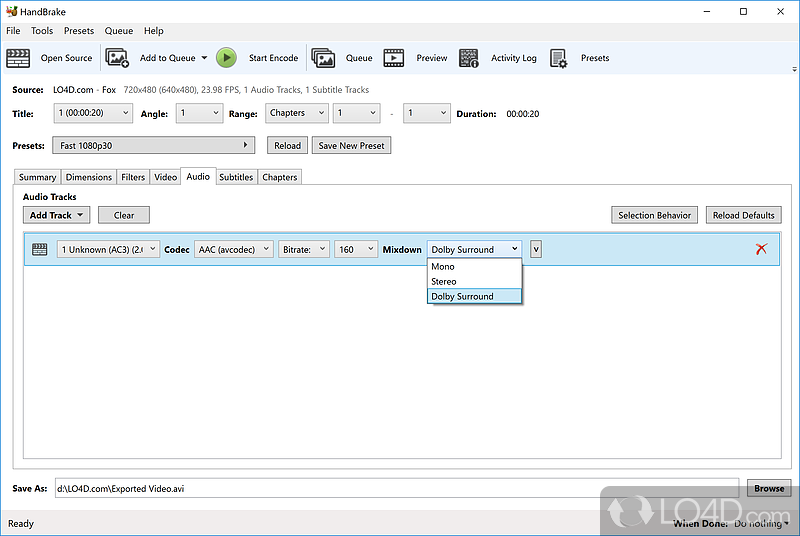800x536 pixels.
Task: Click the 'Ready' status bar text
Action: [x=21, y=523]
